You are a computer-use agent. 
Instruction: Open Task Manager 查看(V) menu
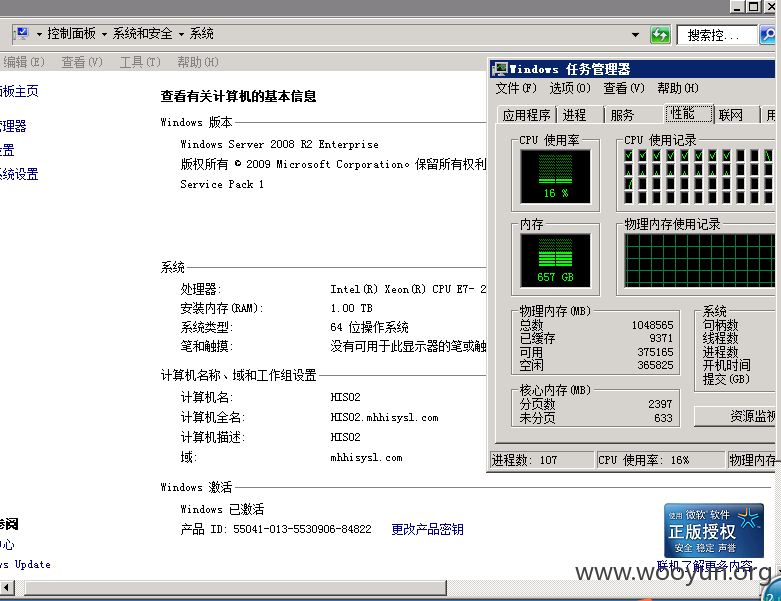click(624, 88)
